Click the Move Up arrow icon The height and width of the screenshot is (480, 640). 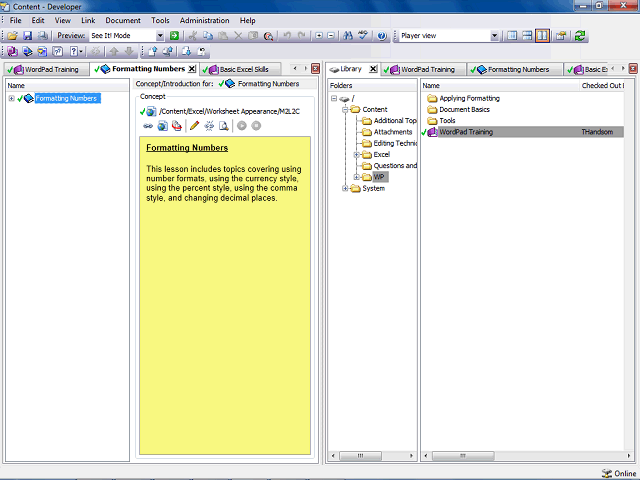114,51
